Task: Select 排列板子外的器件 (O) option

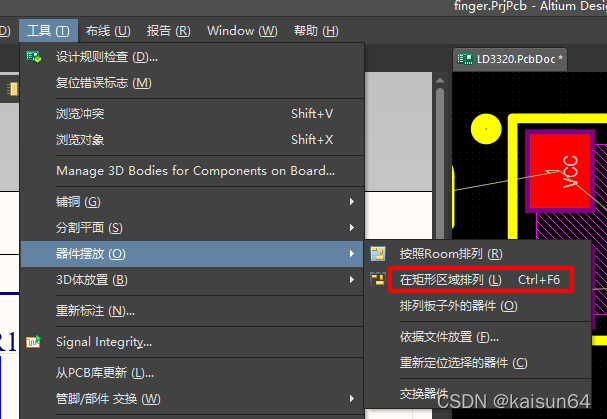Action: point(458,305)
